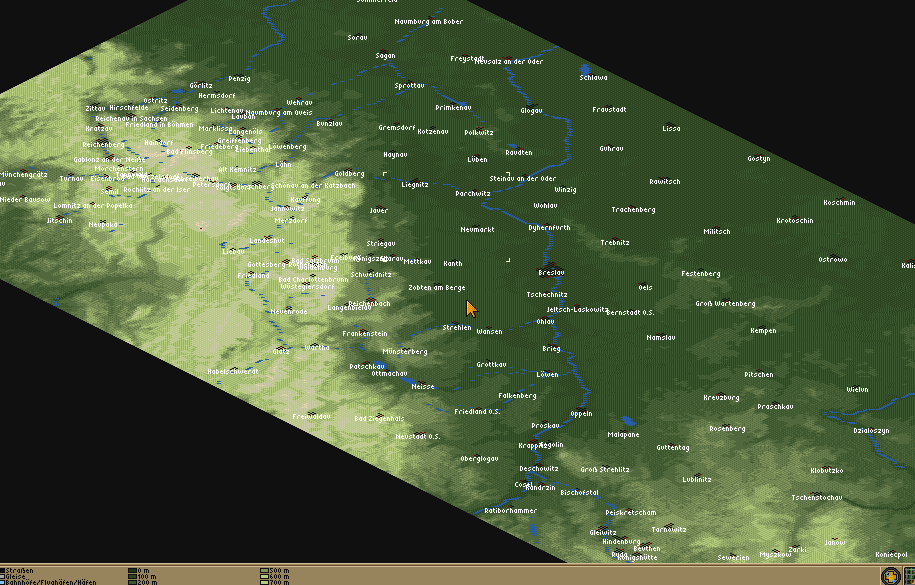915x585 pixels.
Task: Select the 200 m height legend swatch
Action: coord(133,582)
